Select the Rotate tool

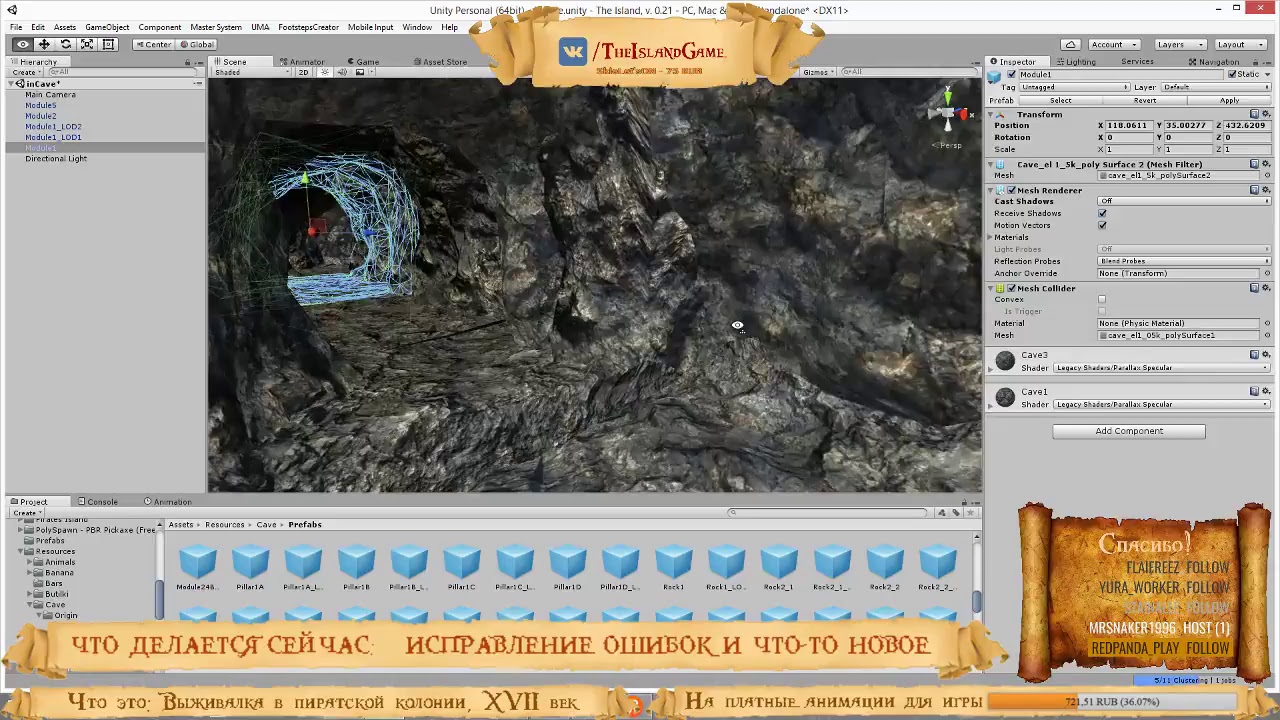click(66, 44)
